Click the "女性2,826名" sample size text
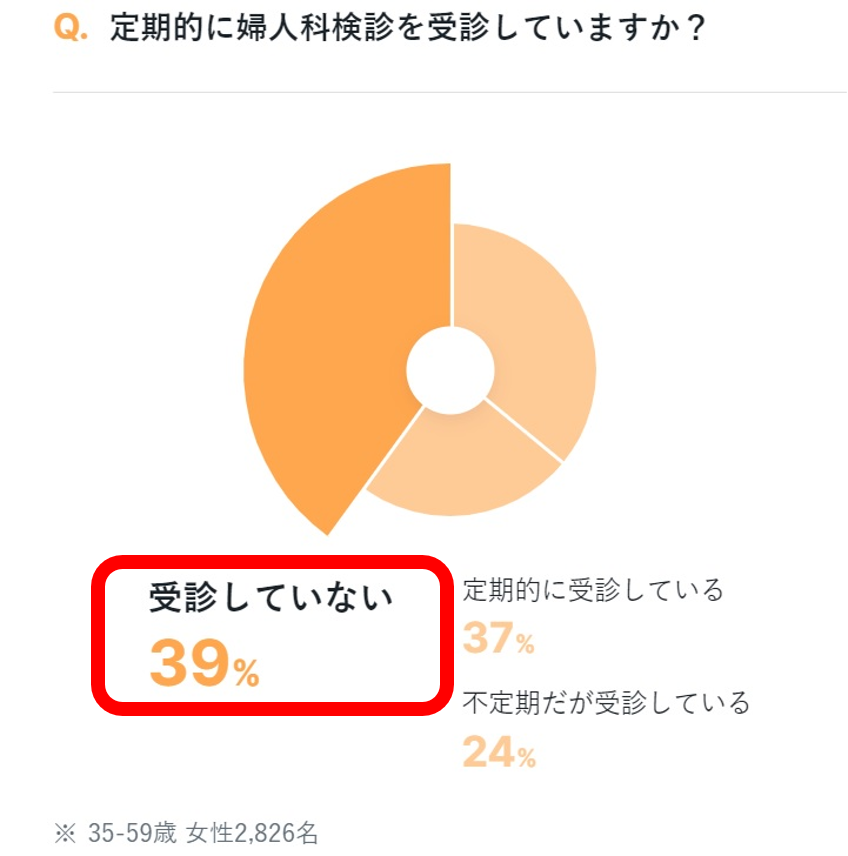 click(x=247, y=832)
